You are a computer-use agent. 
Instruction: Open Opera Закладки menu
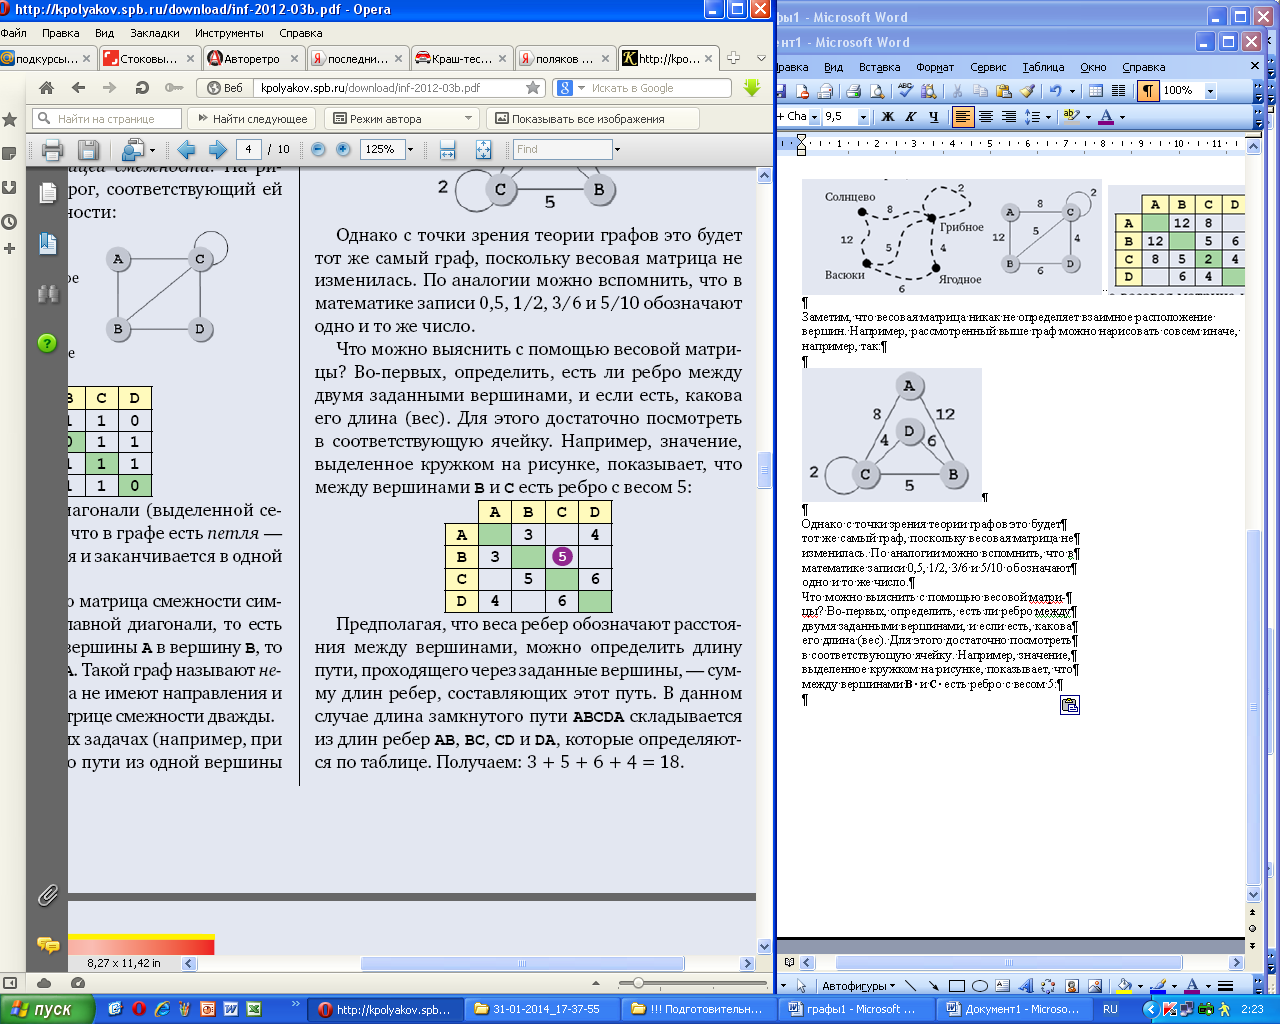coord(155,33)
